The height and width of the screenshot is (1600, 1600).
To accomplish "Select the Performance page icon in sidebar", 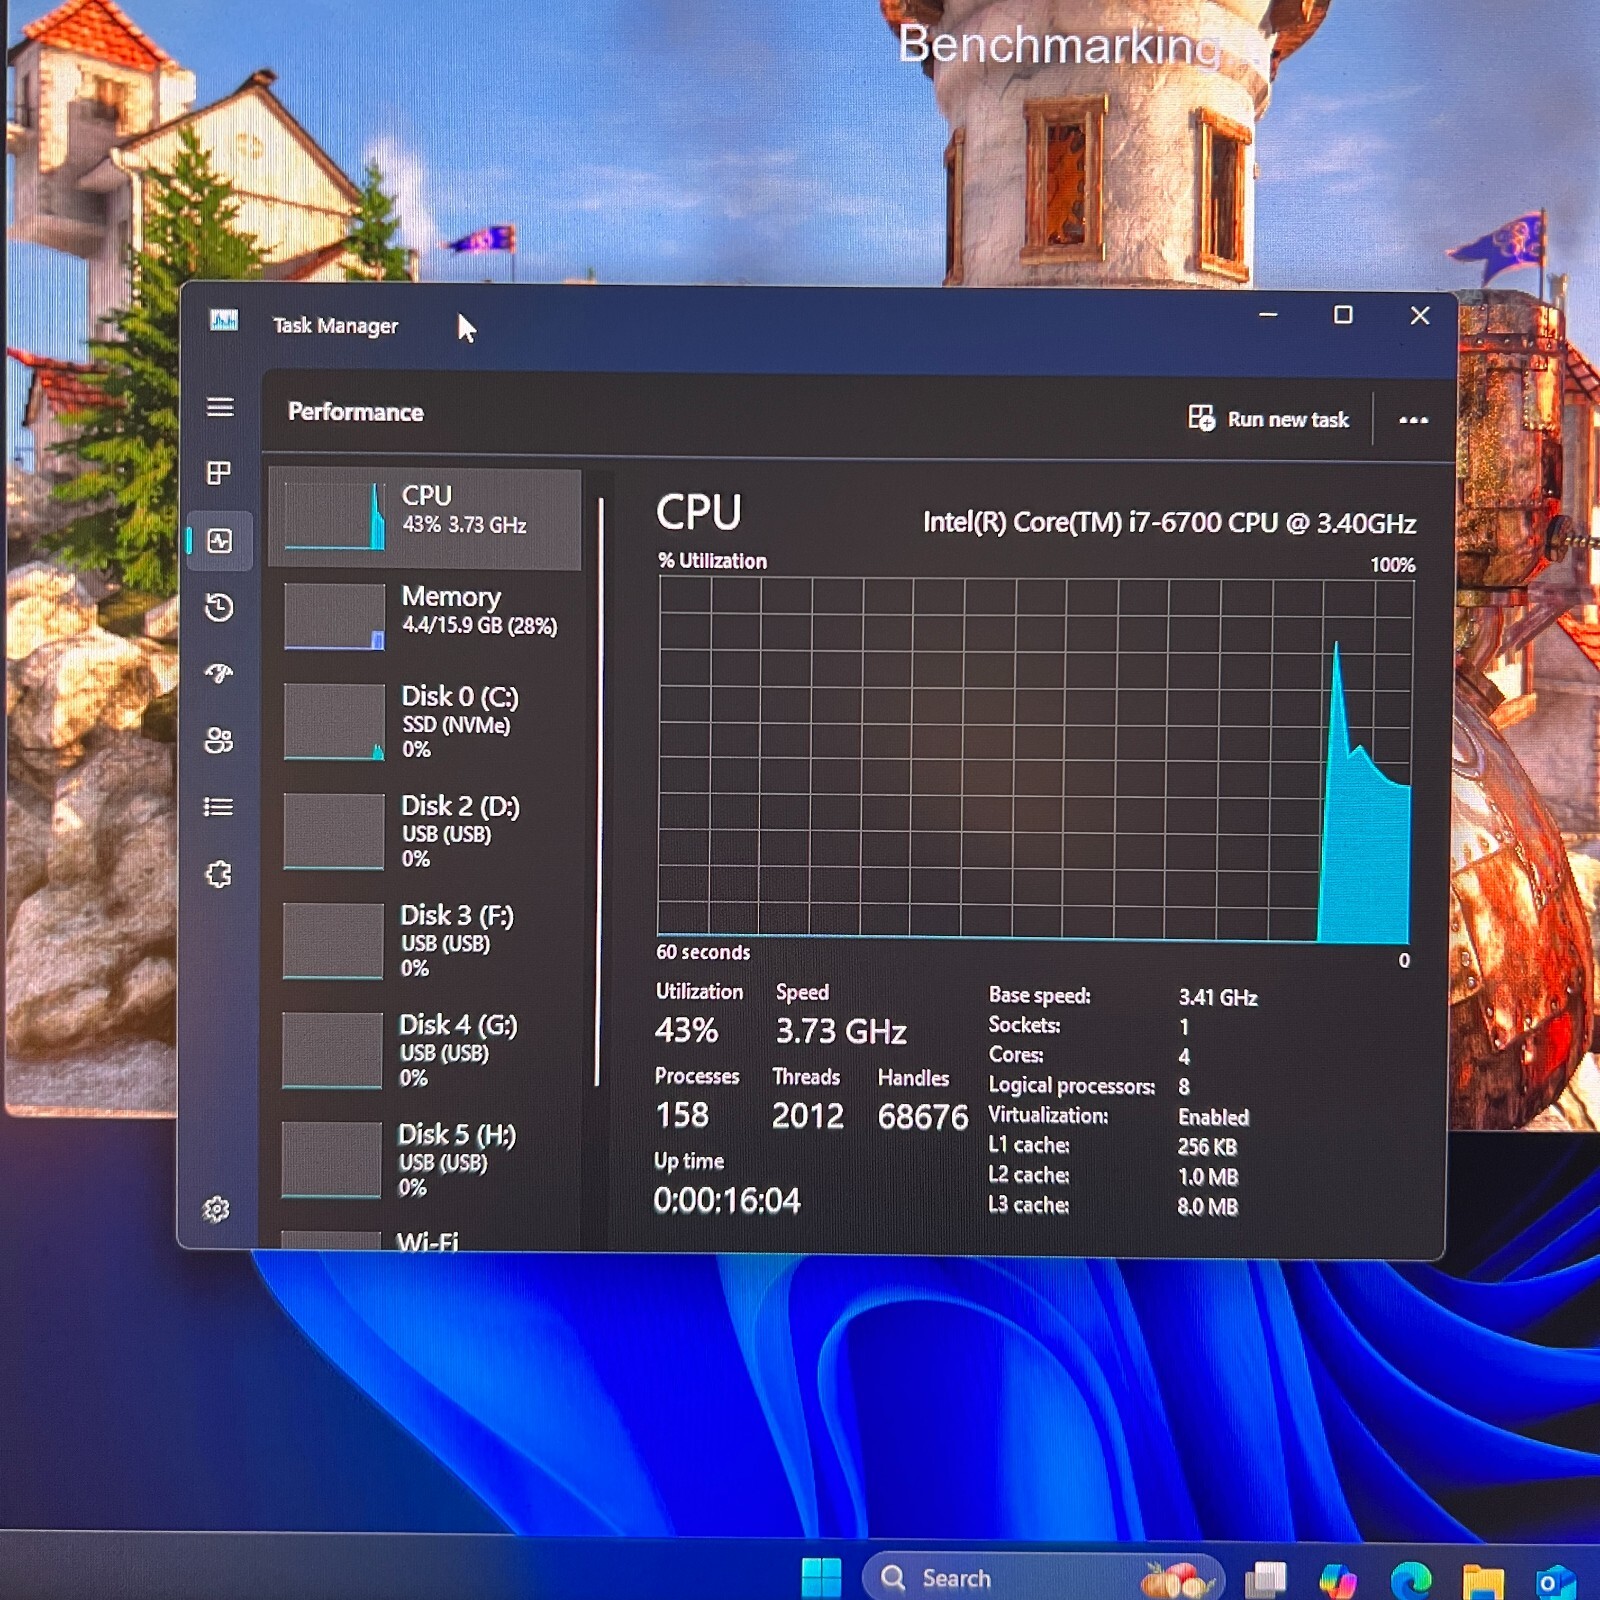I will [x=219, y=541].
